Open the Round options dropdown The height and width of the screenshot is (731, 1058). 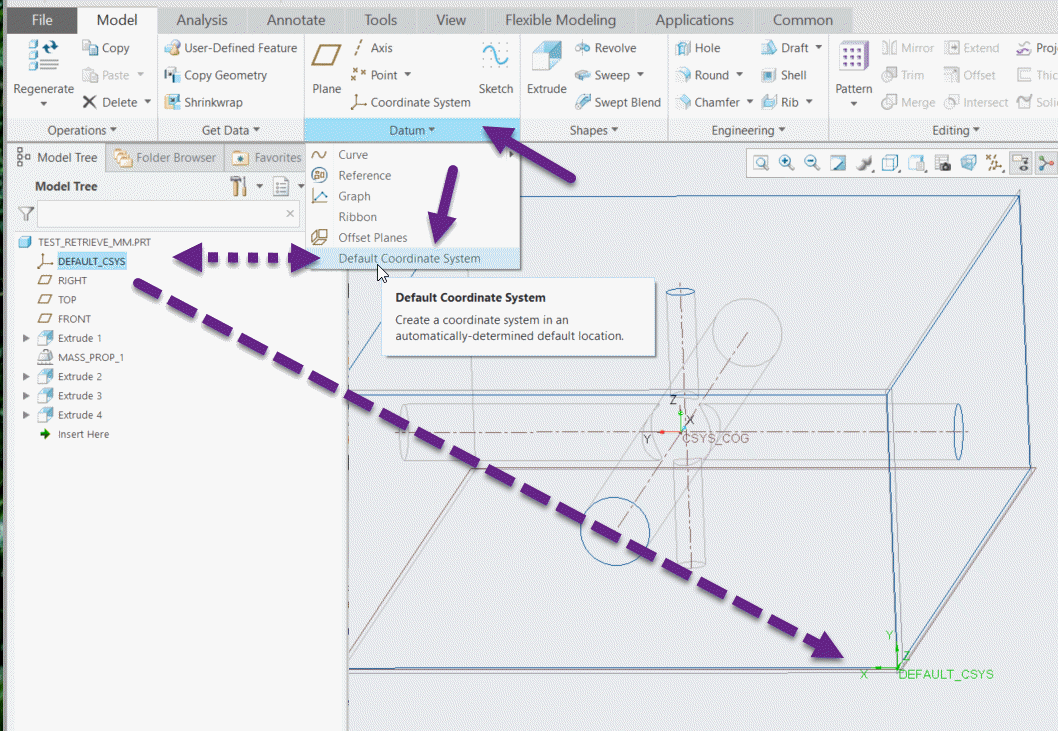739,75
